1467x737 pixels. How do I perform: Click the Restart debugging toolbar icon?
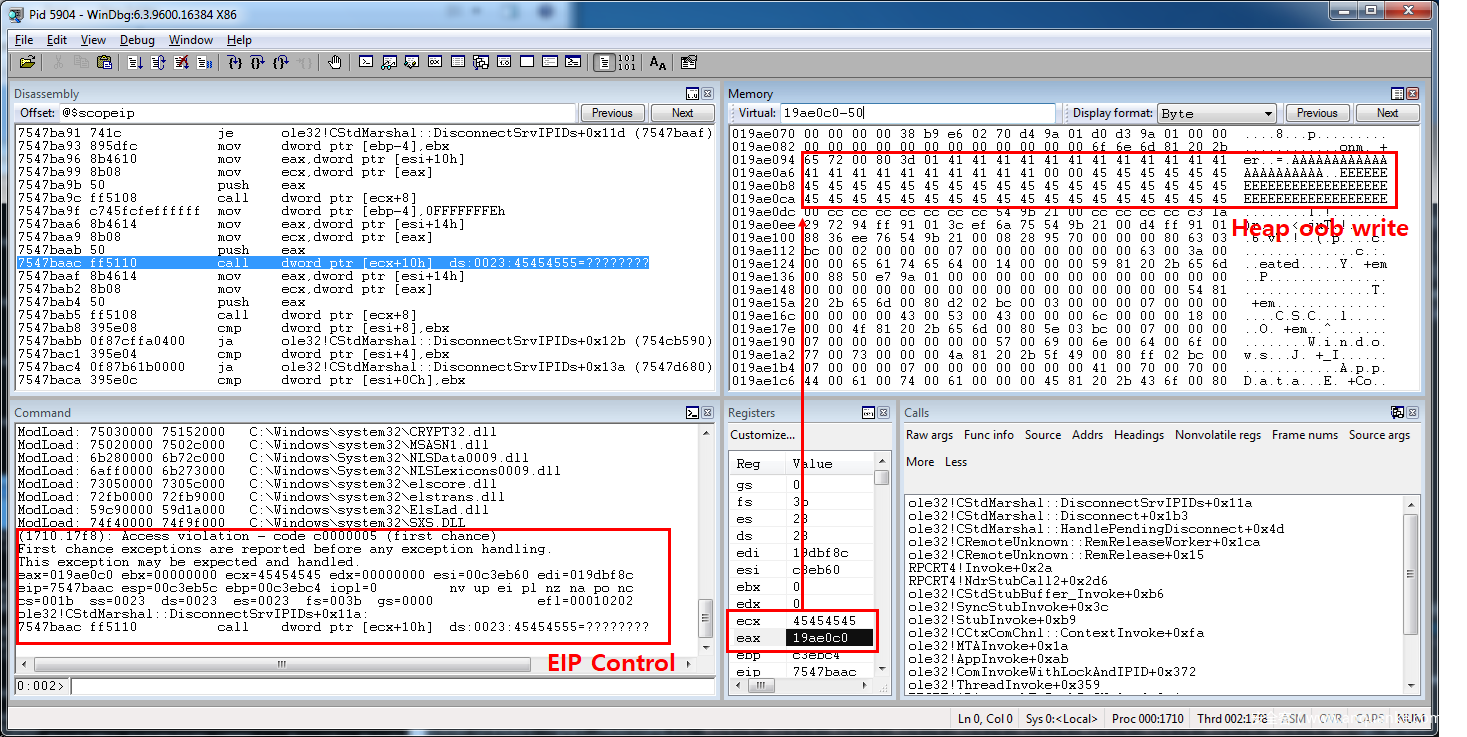(x=159, y=62)
